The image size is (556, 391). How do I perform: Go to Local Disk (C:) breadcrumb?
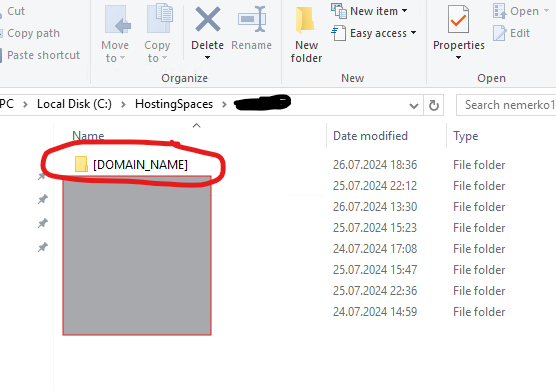pyautogui.click(x=74, y=104)
